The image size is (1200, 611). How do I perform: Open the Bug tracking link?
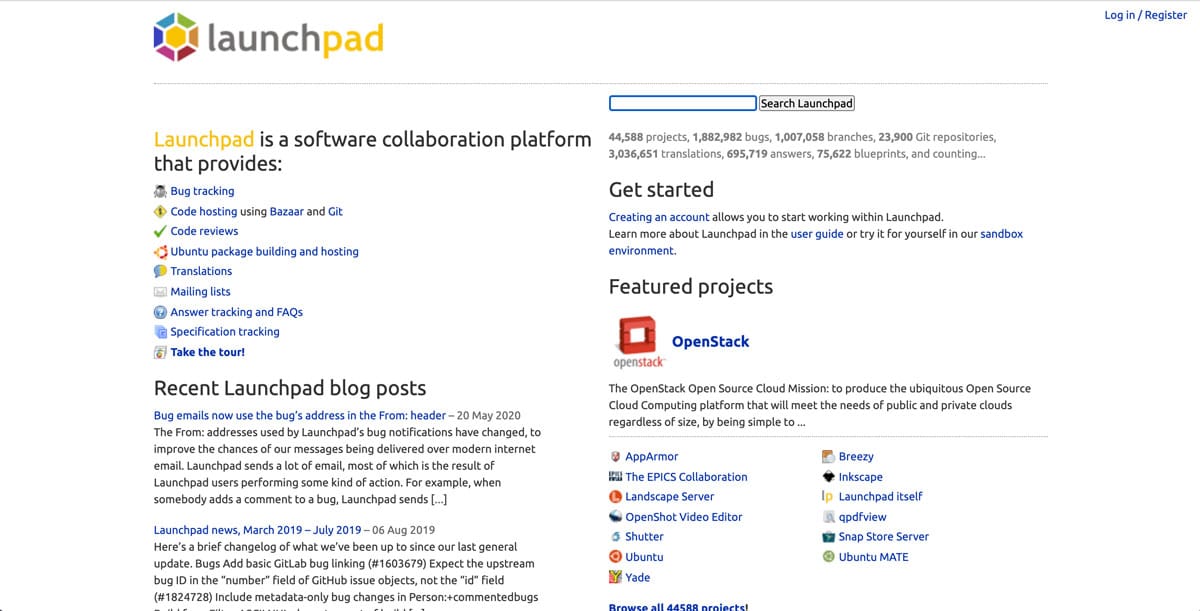tap(202, 191)
